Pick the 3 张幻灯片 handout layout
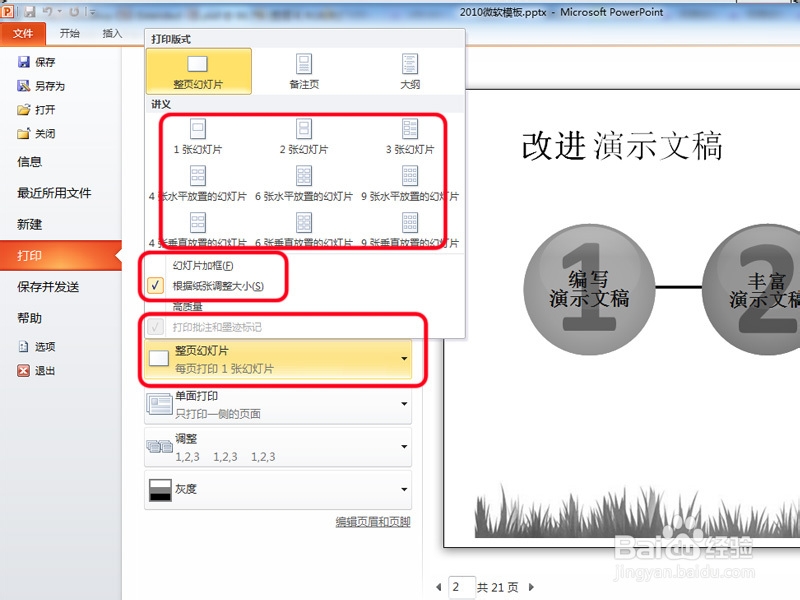 tap(410, 129)
